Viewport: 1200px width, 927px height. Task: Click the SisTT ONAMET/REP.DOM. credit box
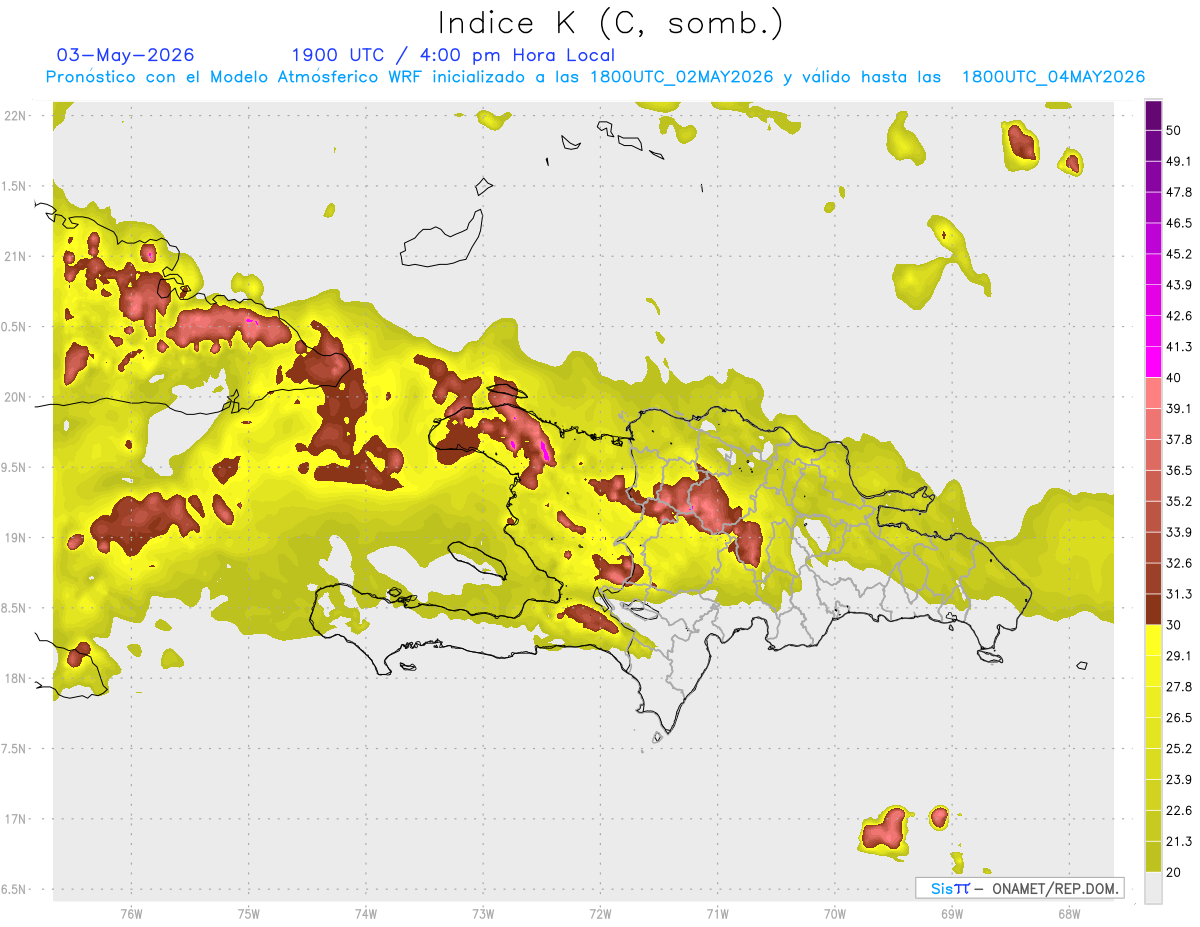pyautogui.click(x=1020, y=888)
